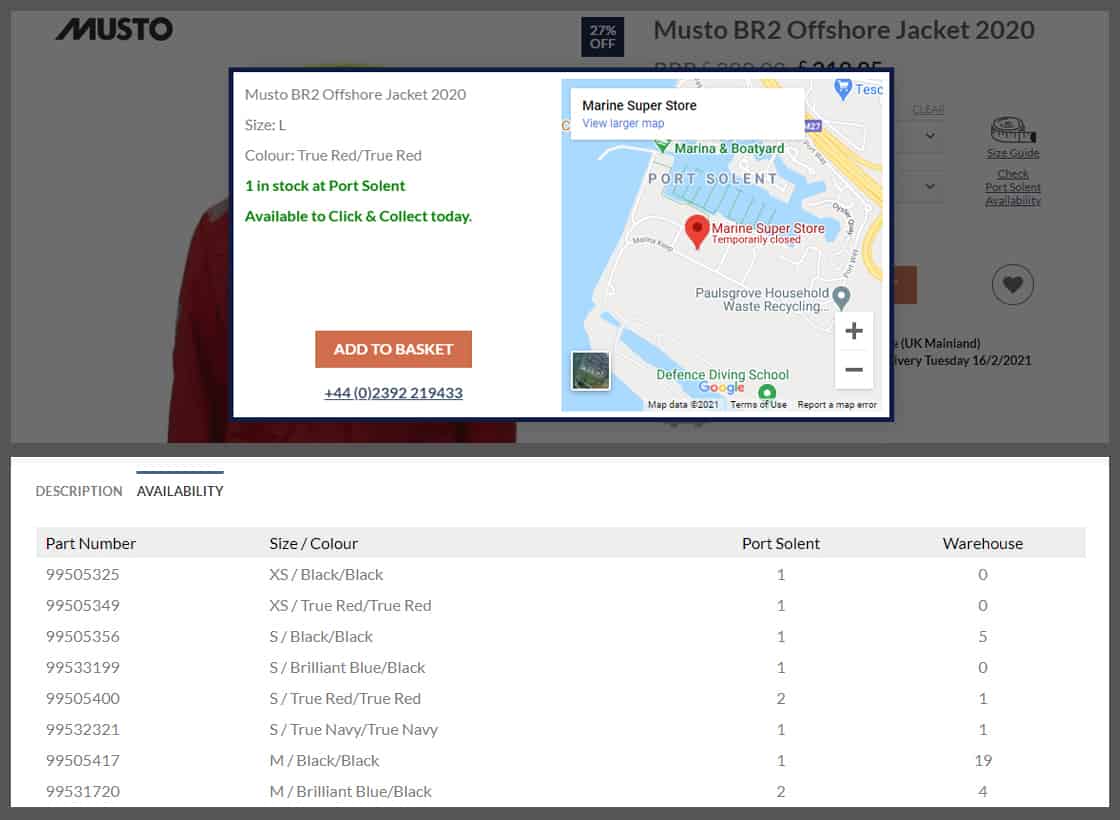The image size is (1120, 820).
Task: Click the red Marine Super Store map pin
Action: [x=696, y=232]
